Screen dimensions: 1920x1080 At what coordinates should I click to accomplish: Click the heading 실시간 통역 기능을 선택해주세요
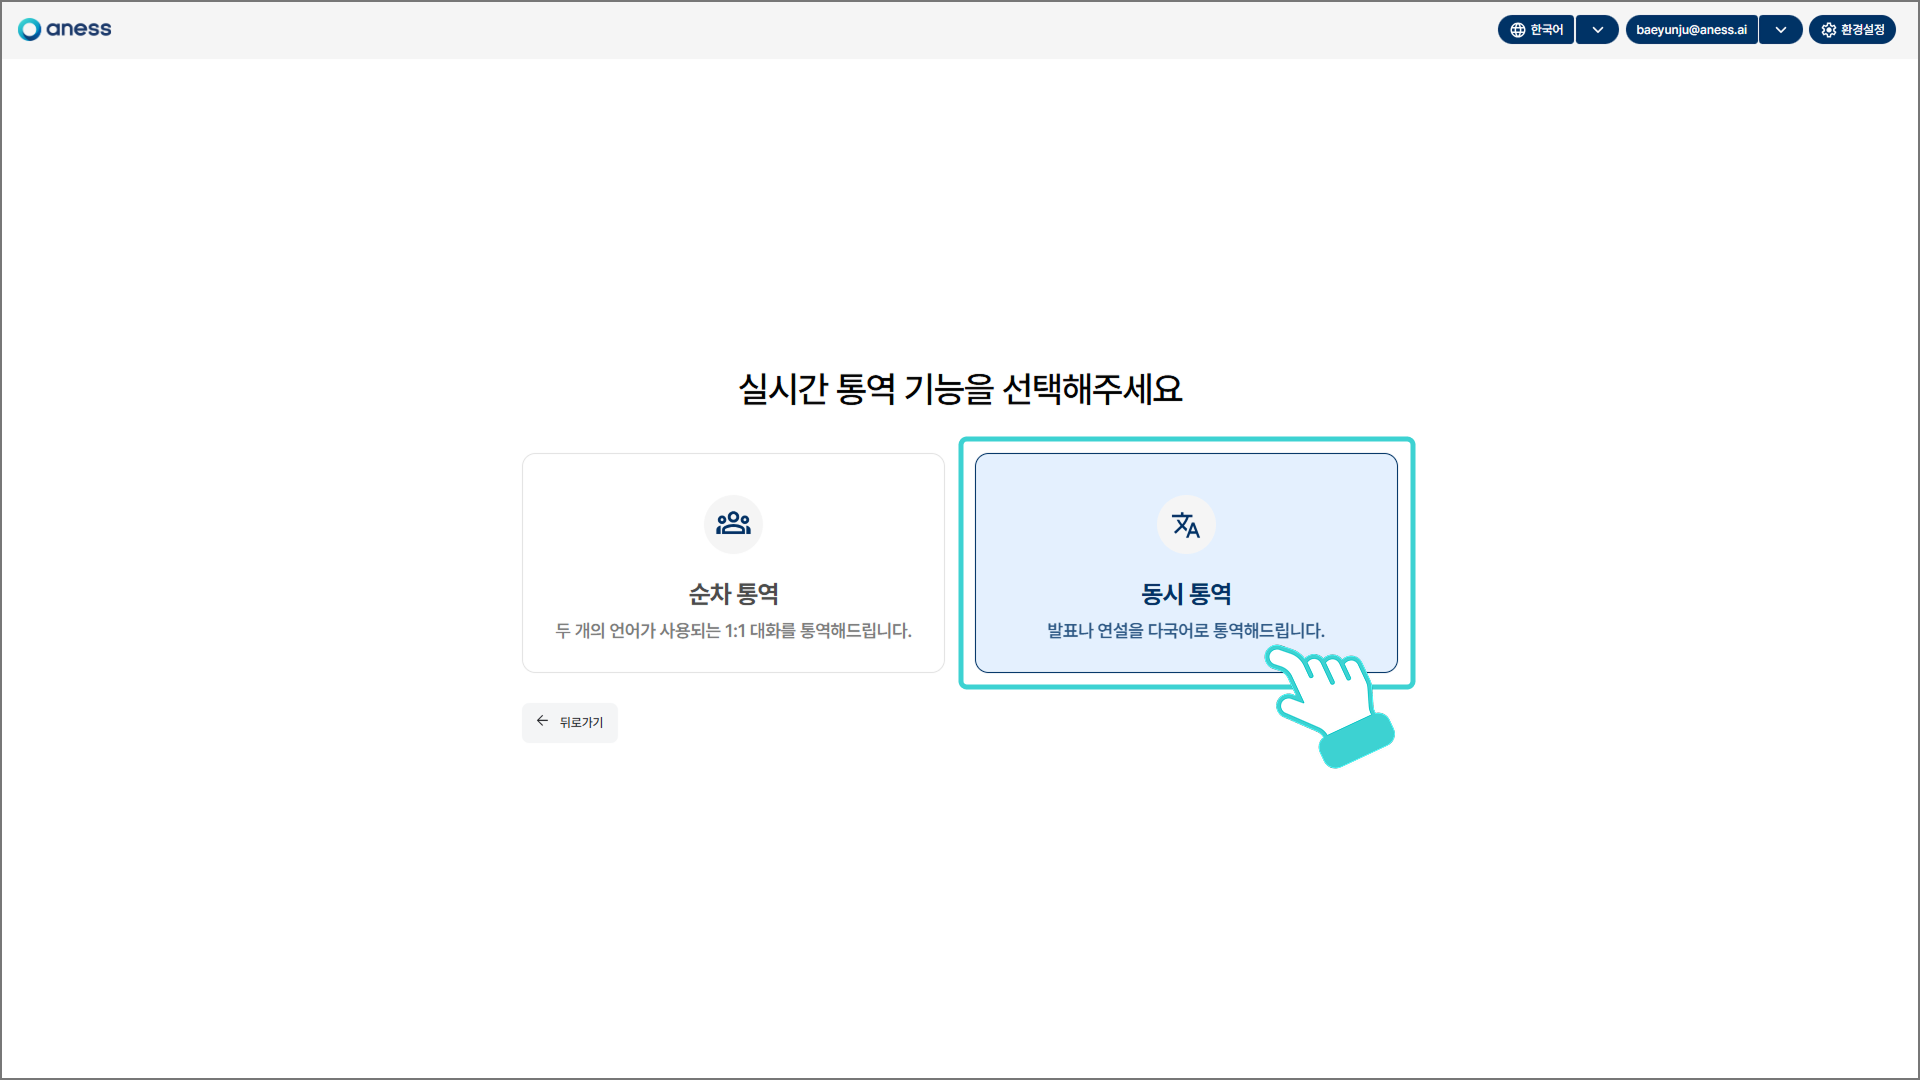pos(960,389)
